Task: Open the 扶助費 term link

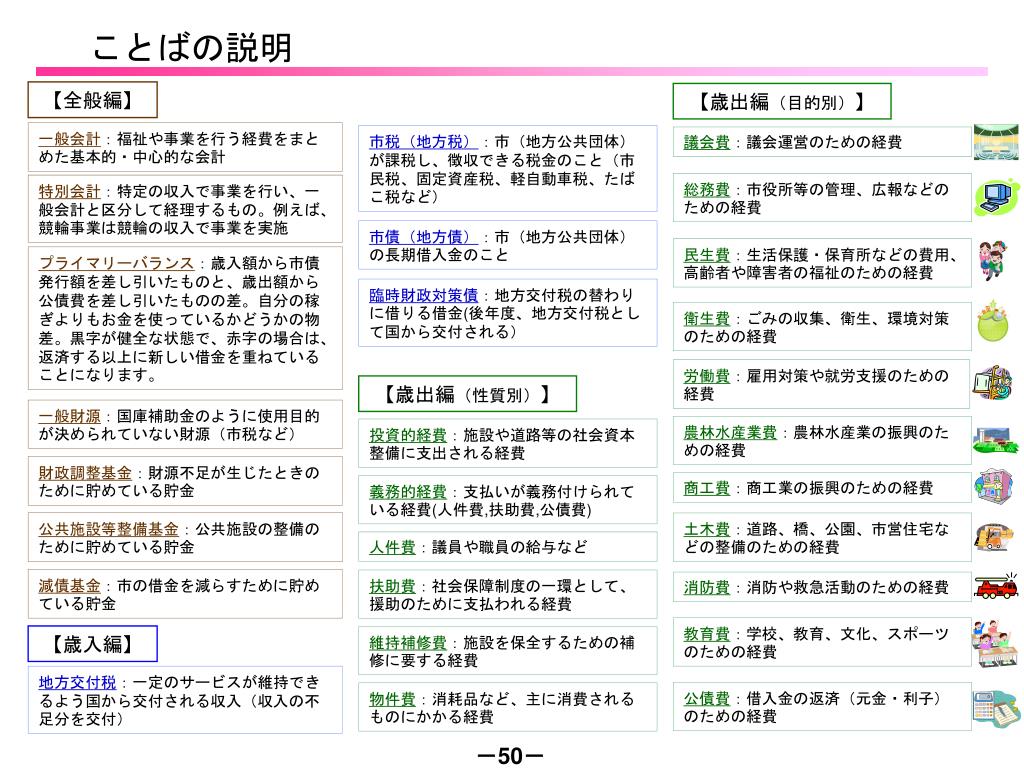Action: point(392,586)
